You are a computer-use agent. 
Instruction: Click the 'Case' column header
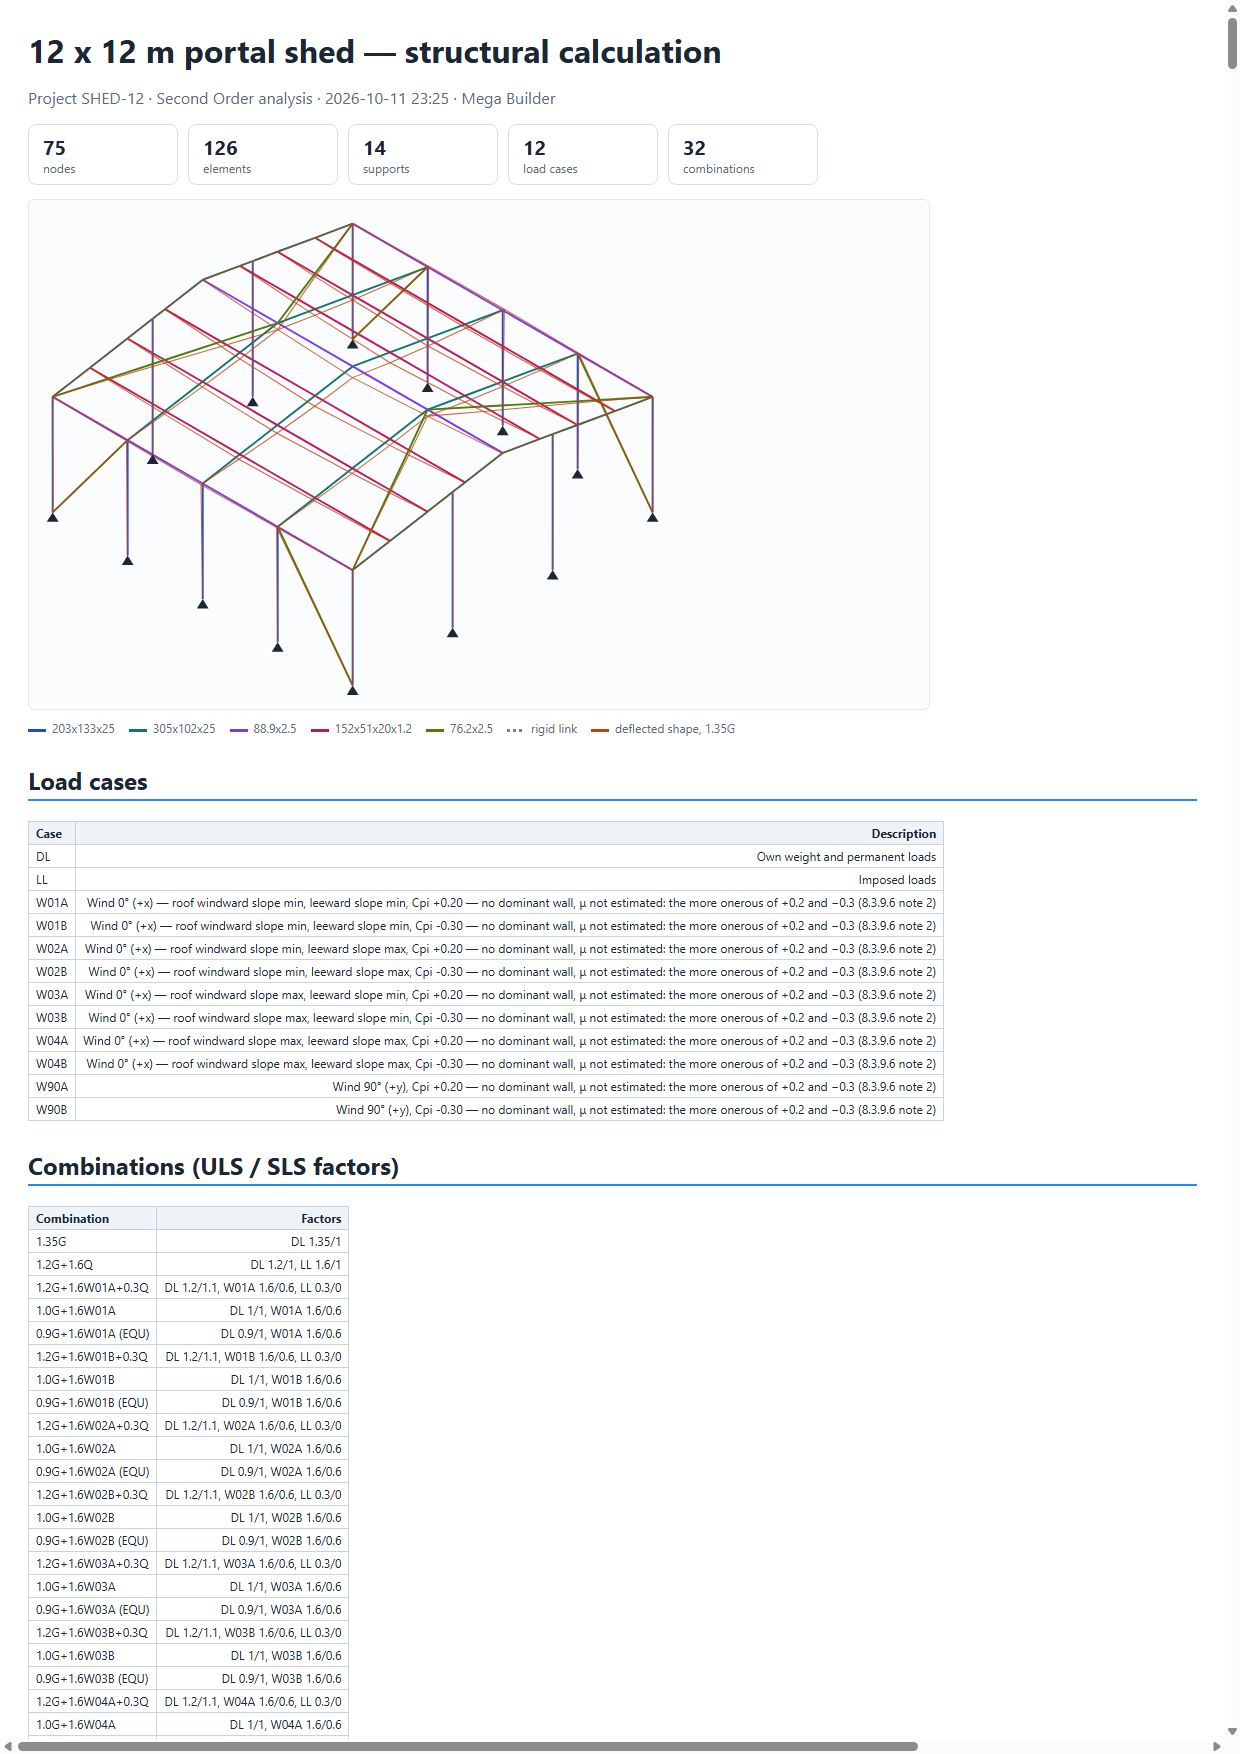point(52,834)
